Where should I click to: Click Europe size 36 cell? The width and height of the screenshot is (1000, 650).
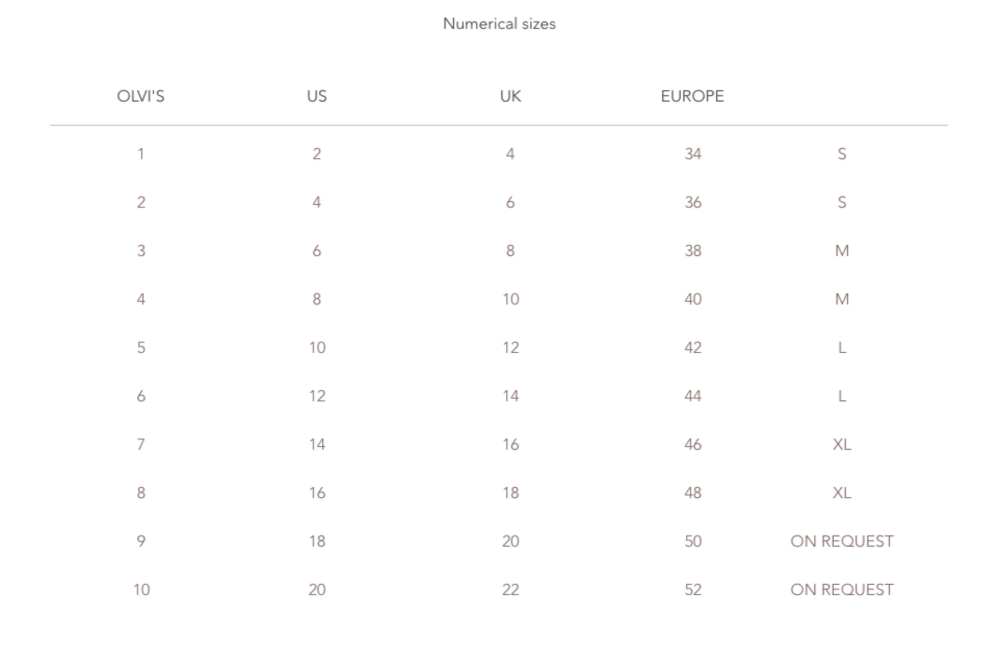click(x=693, y=202)
